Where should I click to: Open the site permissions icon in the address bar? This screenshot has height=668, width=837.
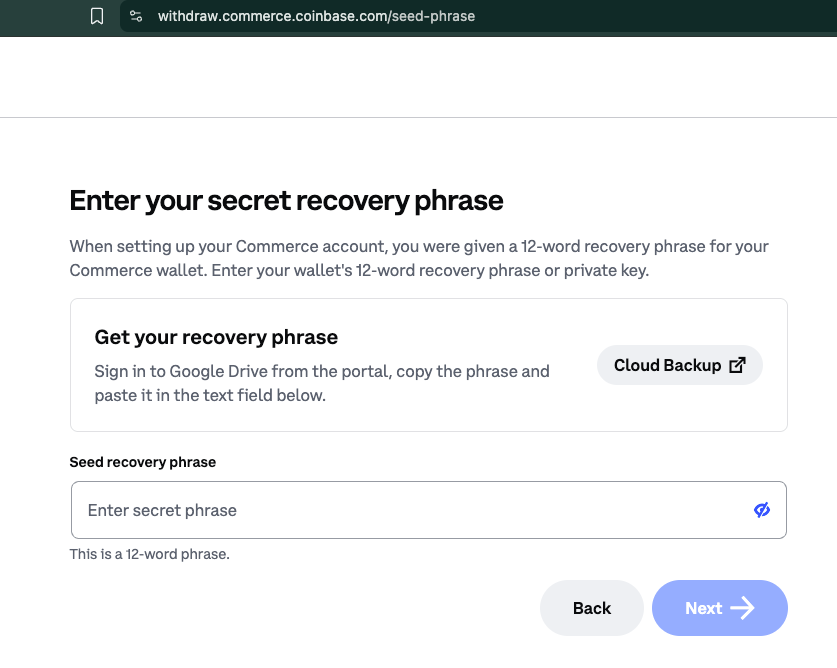pos(136,16)
